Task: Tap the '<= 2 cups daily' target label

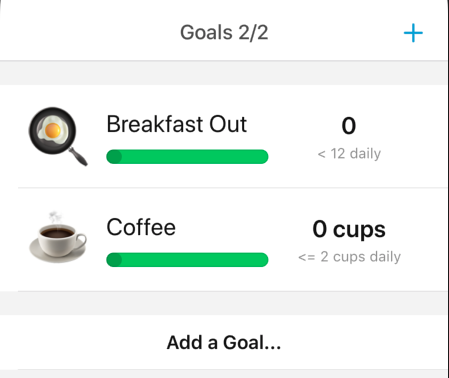Action: [x=349, y=257]
